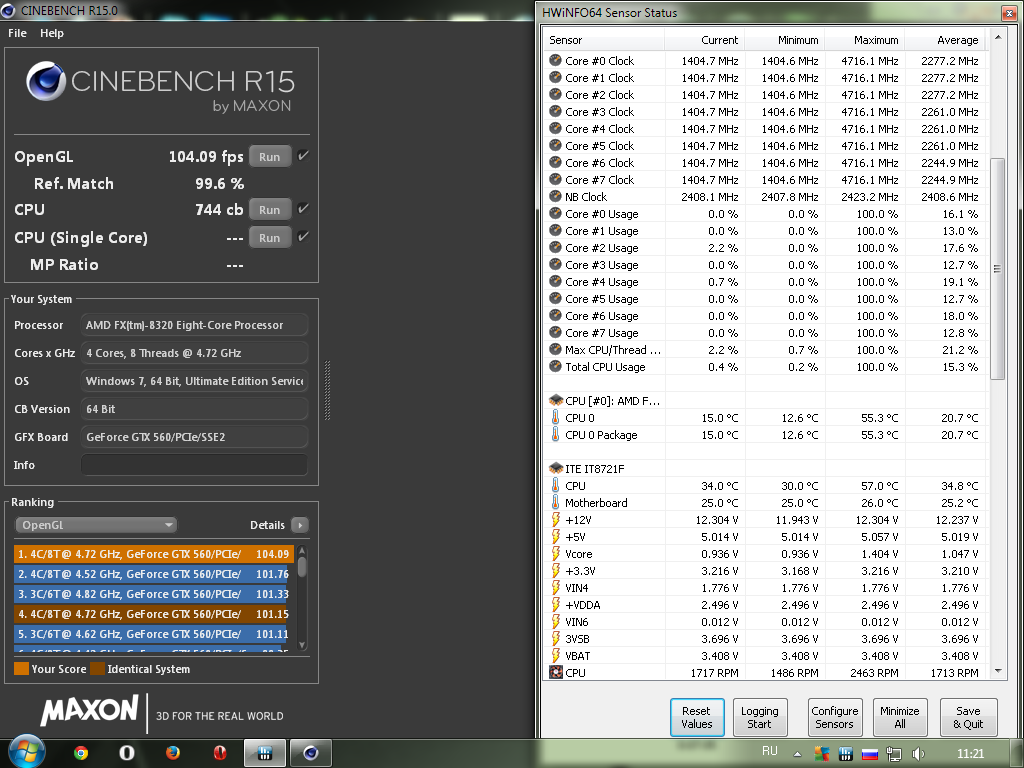1024x768 pixels.
Task: Click the Sensor column header
Action: pyautogui.click(x=604, y=40)
